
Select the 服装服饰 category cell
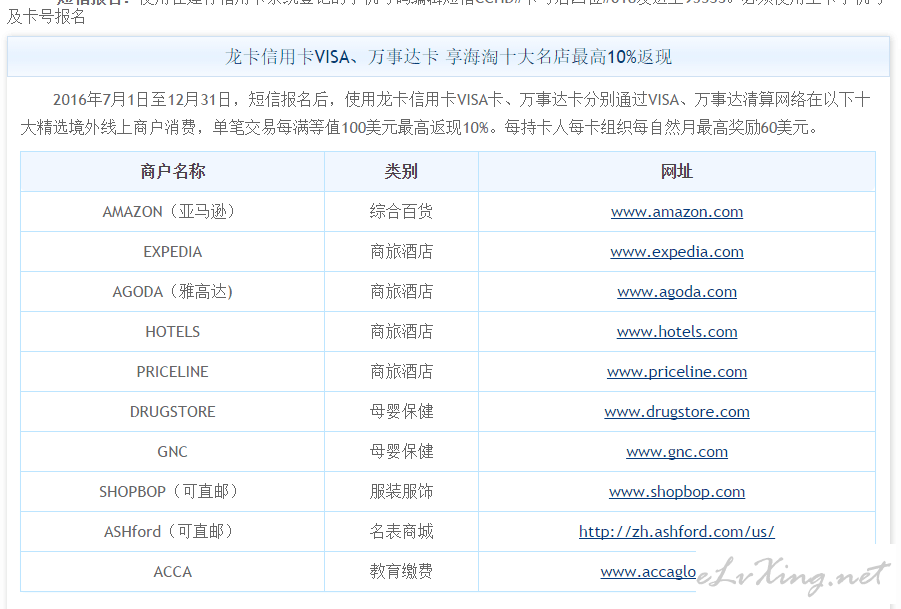401,492
